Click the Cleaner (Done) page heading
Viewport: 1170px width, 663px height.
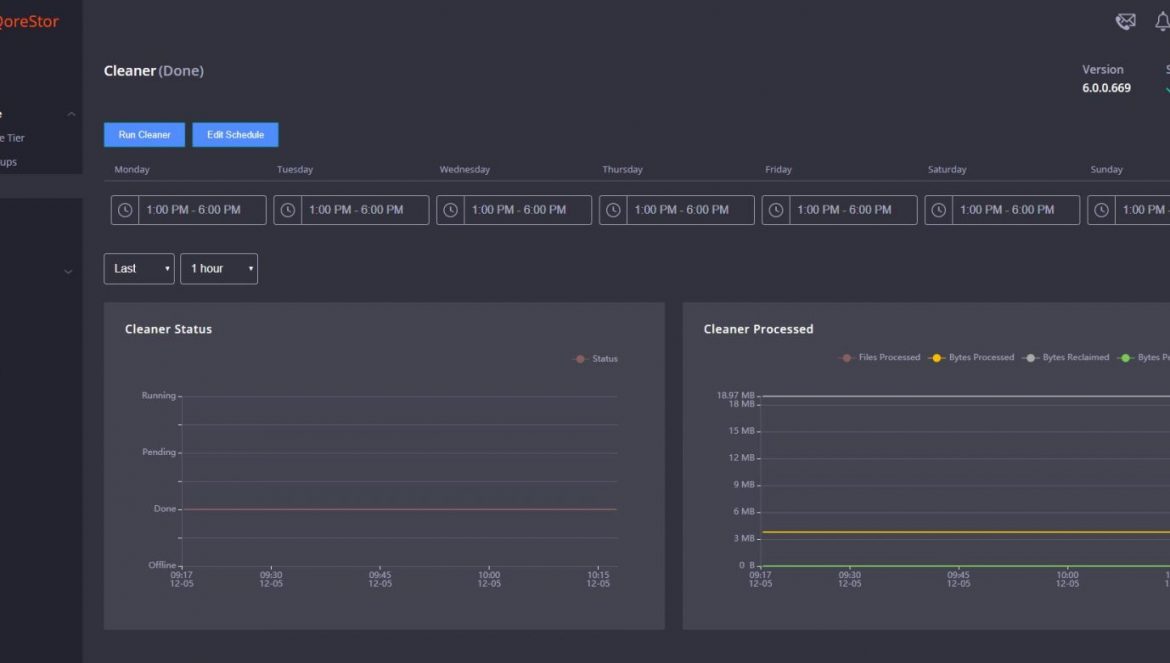(x=154, y=71)
